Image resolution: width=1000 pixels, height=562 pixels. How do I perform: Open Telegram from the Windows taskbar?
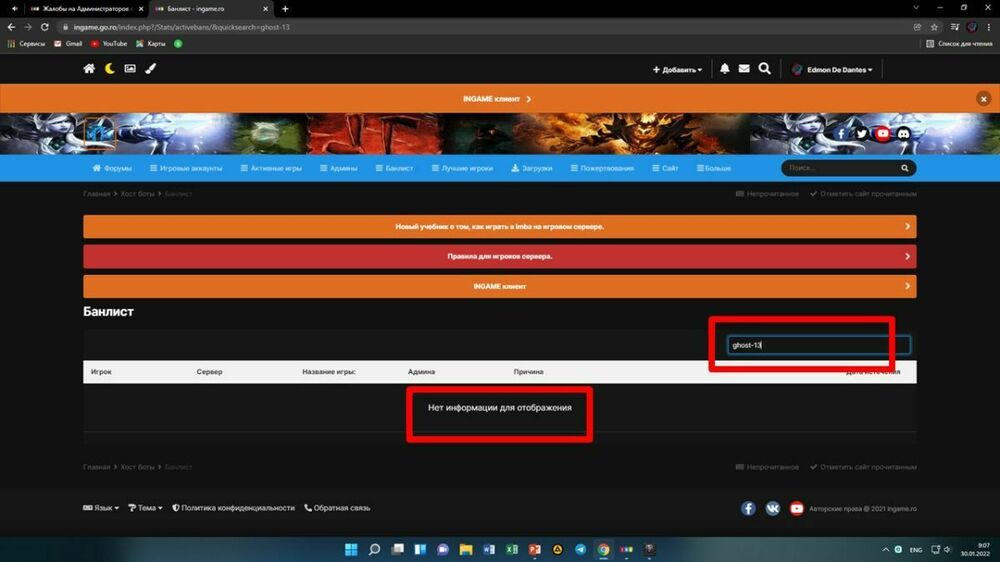[x=581, y=549]
